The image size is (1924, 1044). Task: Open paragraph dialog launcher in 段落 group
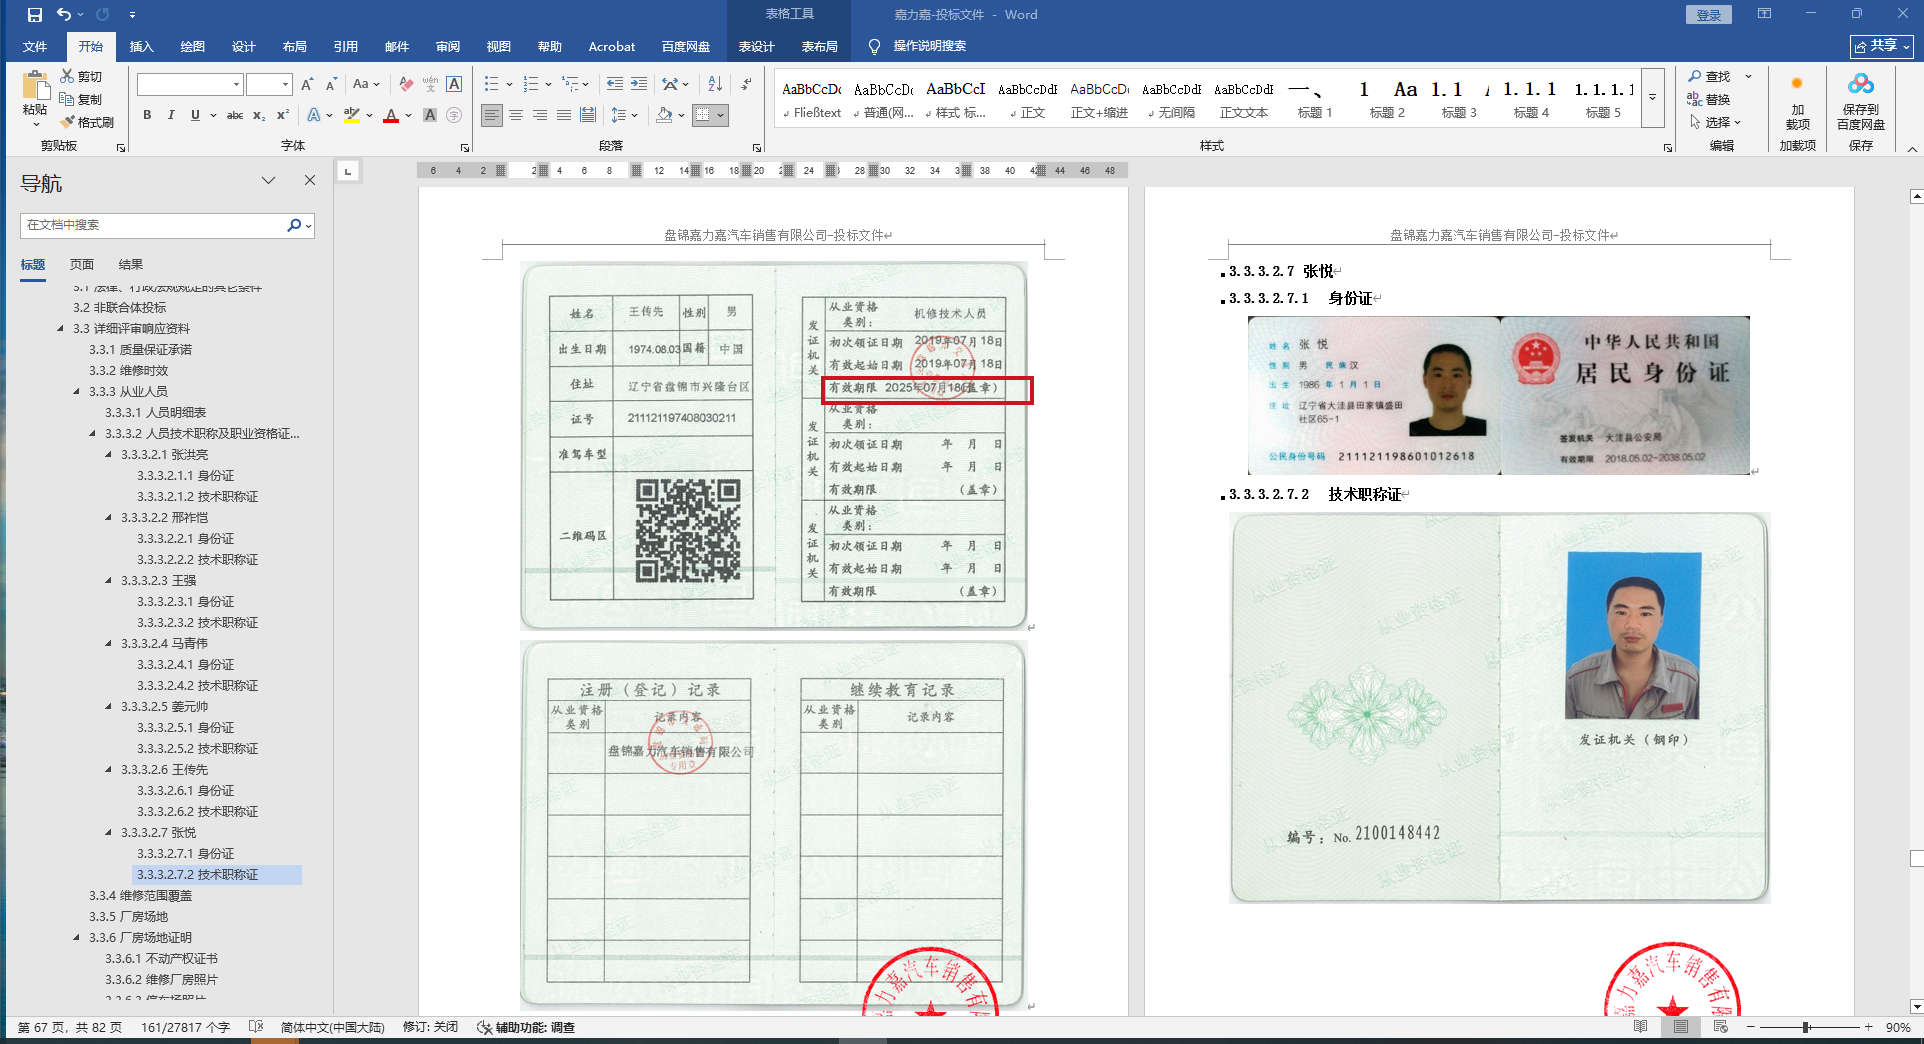pos(757,147)
